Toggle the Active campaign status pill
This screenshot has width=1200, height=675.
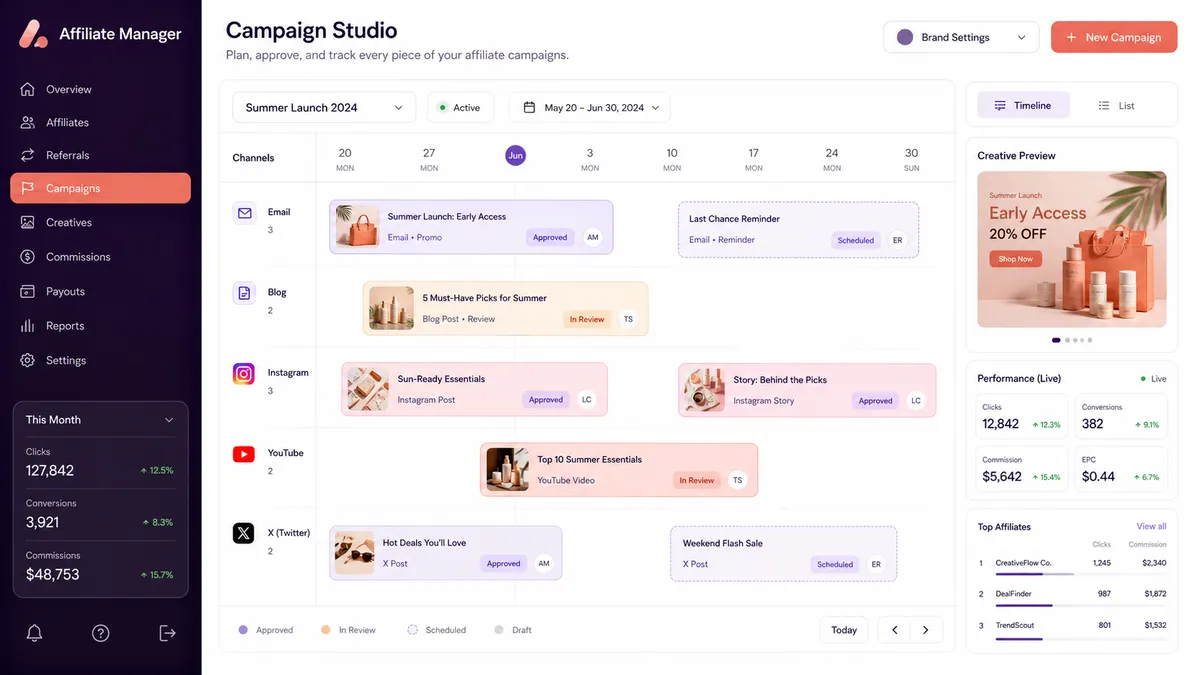[460, 107]
